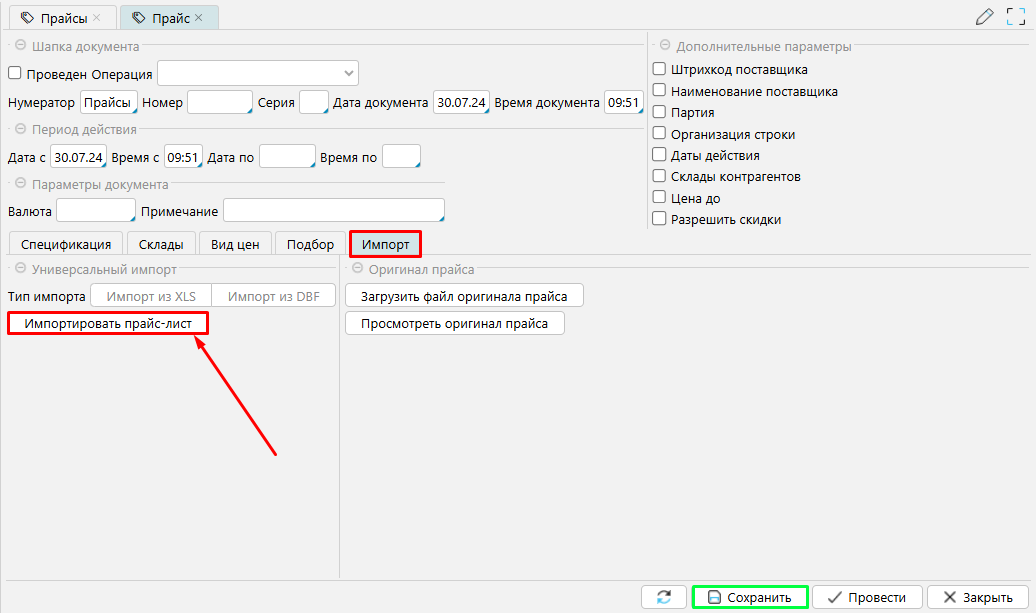Select the Импорт из XLS option

(x=151, y=296)
